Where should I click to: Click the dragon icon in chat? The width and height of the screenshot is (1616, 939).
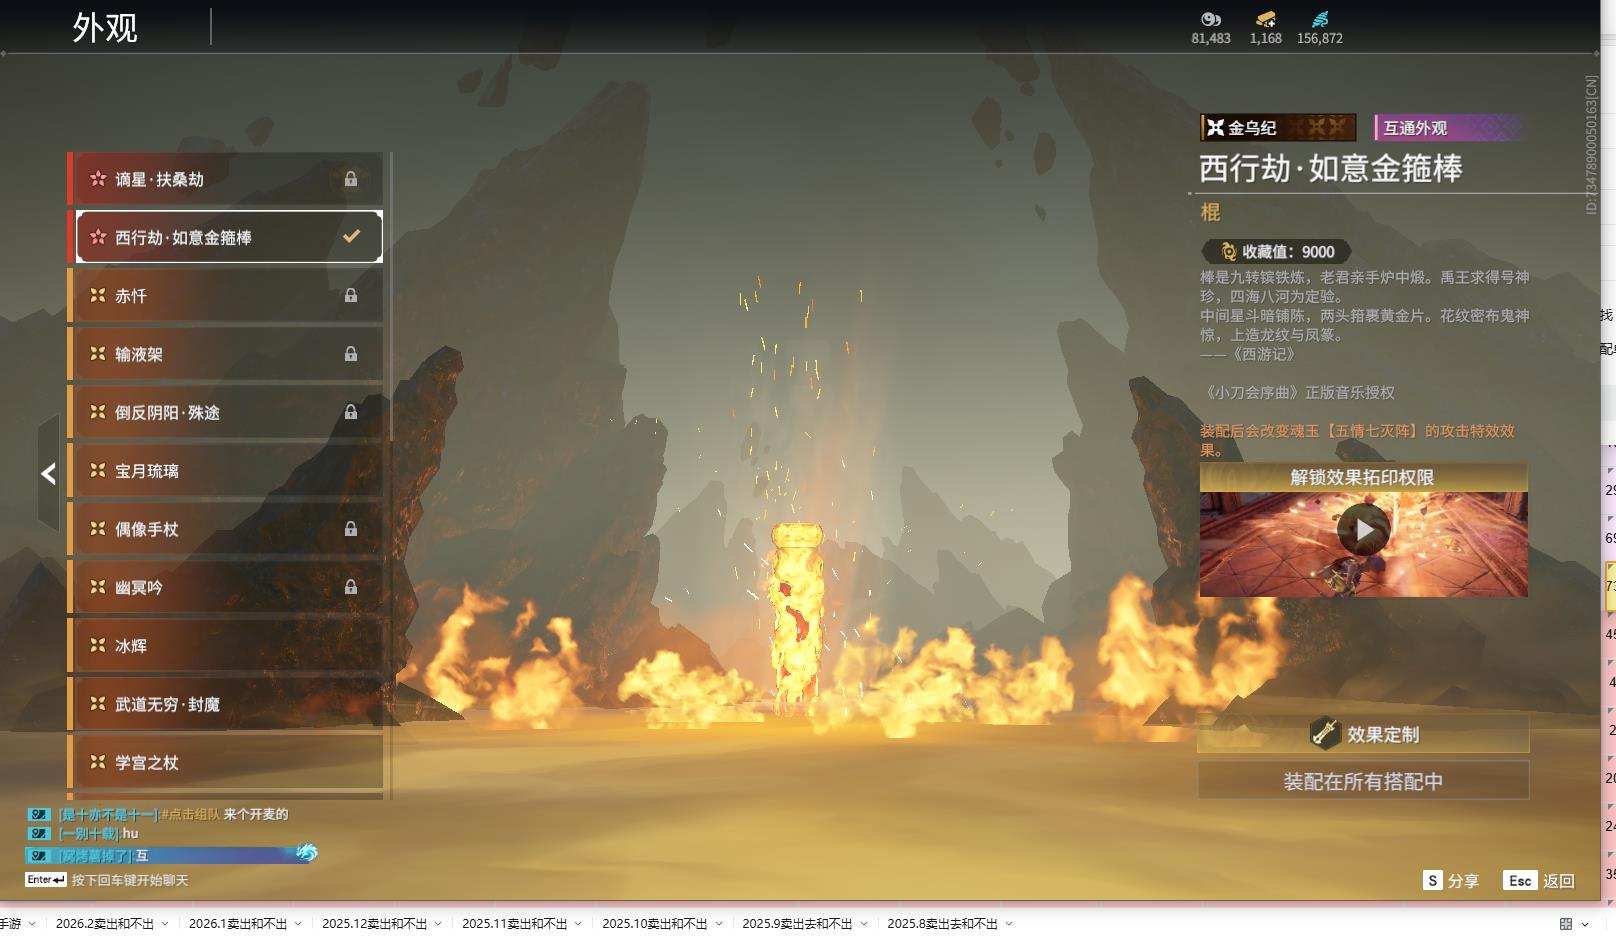(x=306, y=853)
